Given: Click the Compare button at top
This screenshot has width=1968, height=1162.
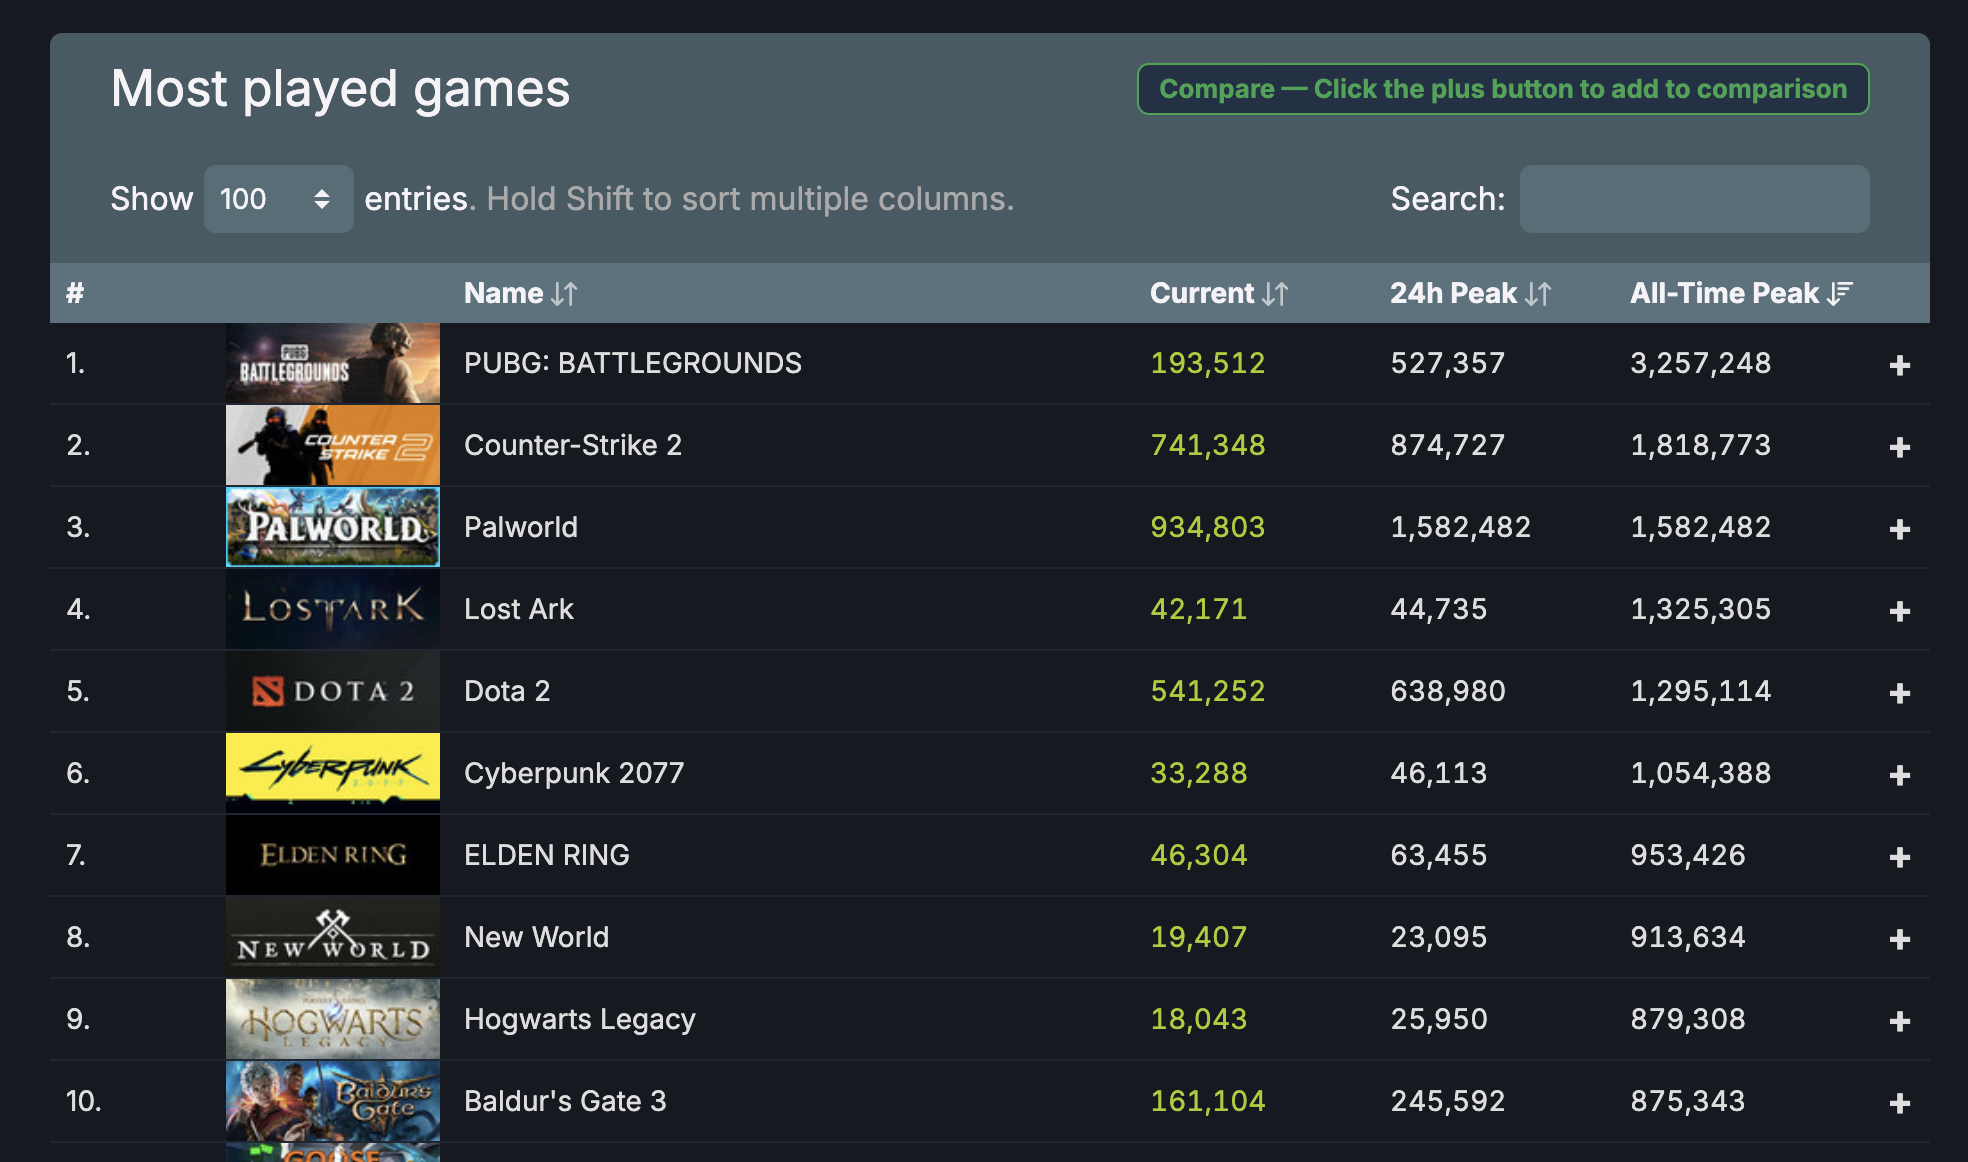Looking at the screenshot, I should click(1503, 89).
